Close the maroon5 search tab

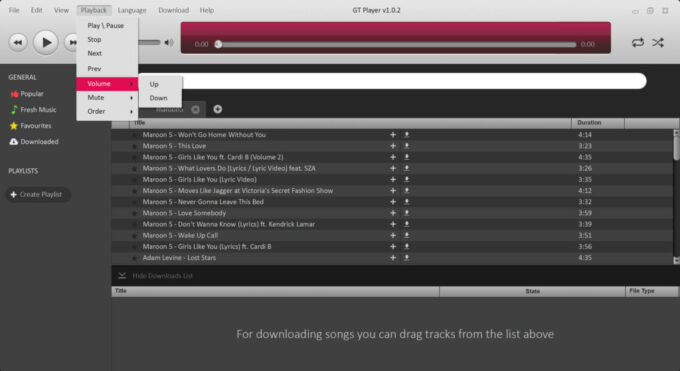pos(196,109)
